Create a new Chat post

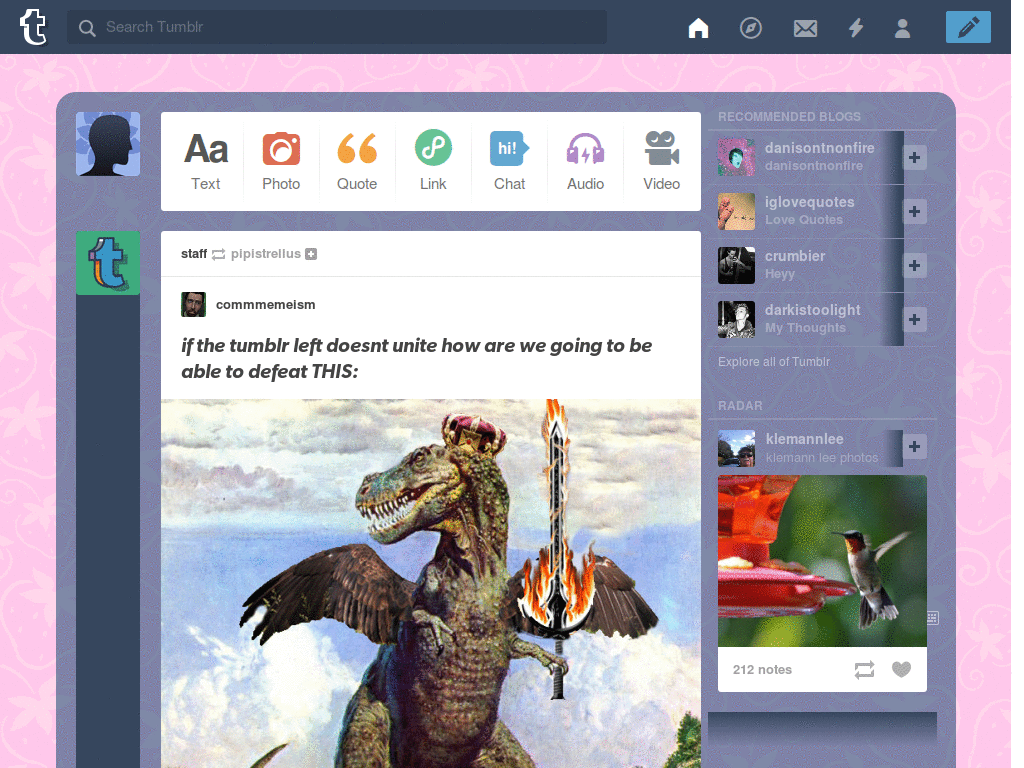[x=509, y=161]
